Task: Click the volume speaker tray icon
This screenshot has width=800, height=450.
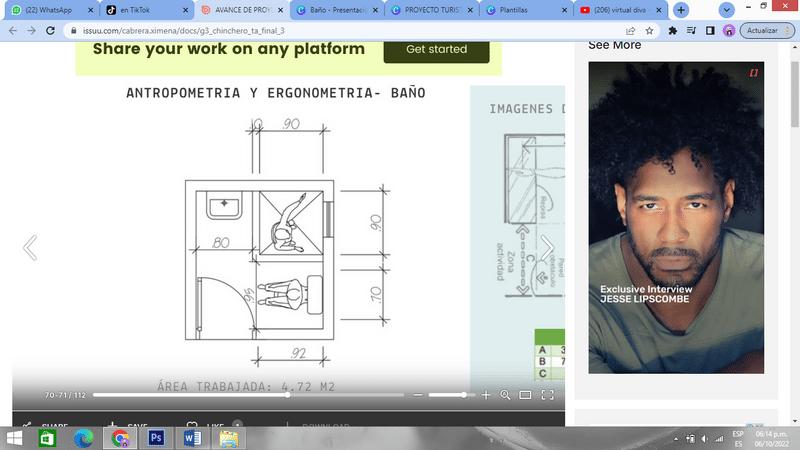Action: 705,439
